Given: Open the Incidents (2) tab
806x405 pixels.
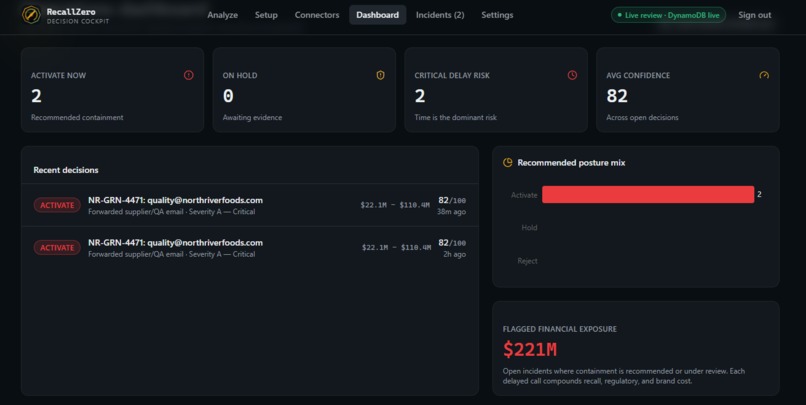Looking at the screenshot, I should pos(440,15).
